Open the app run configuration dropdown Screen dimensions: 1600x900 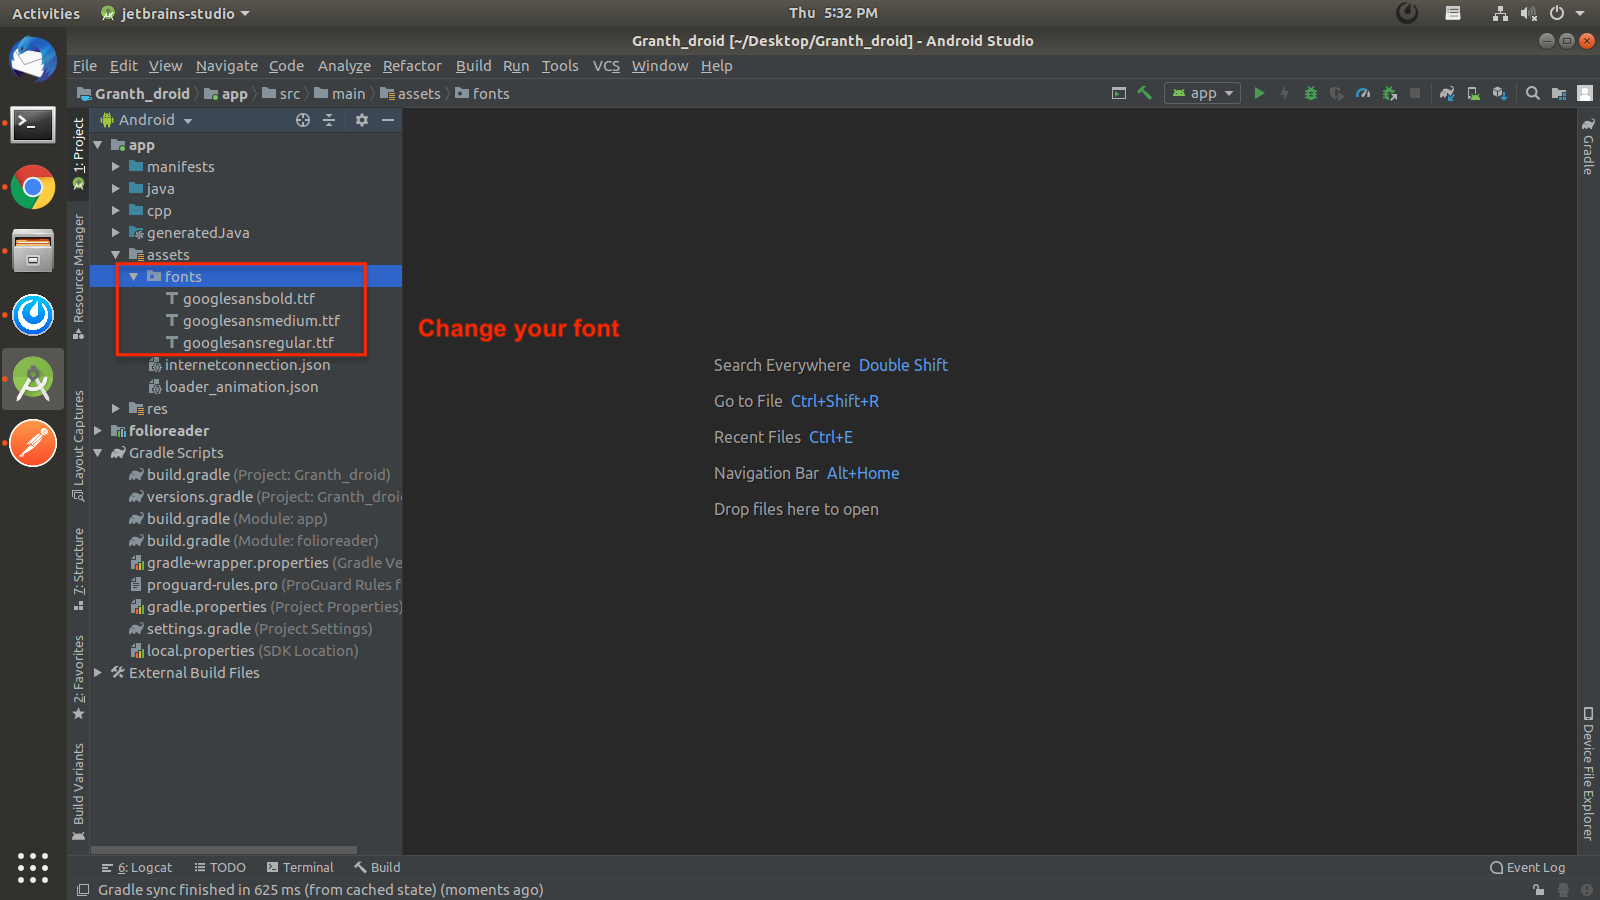coord(1203,93)
